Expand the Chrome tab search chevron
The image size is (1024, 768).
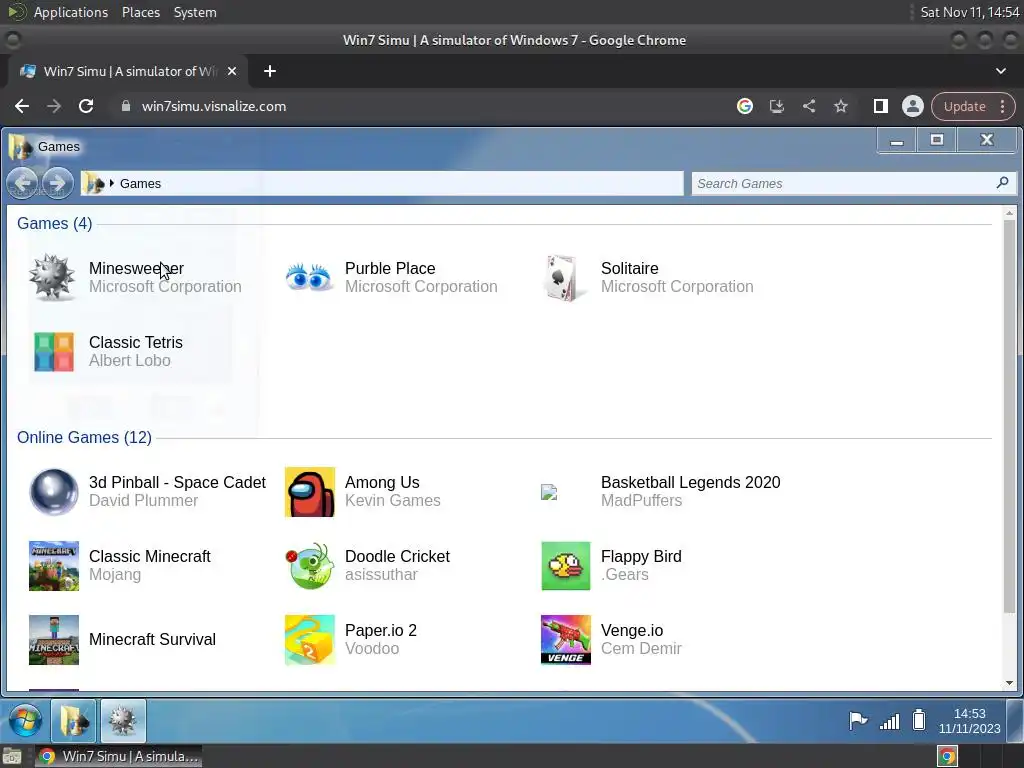point(1000,71)
